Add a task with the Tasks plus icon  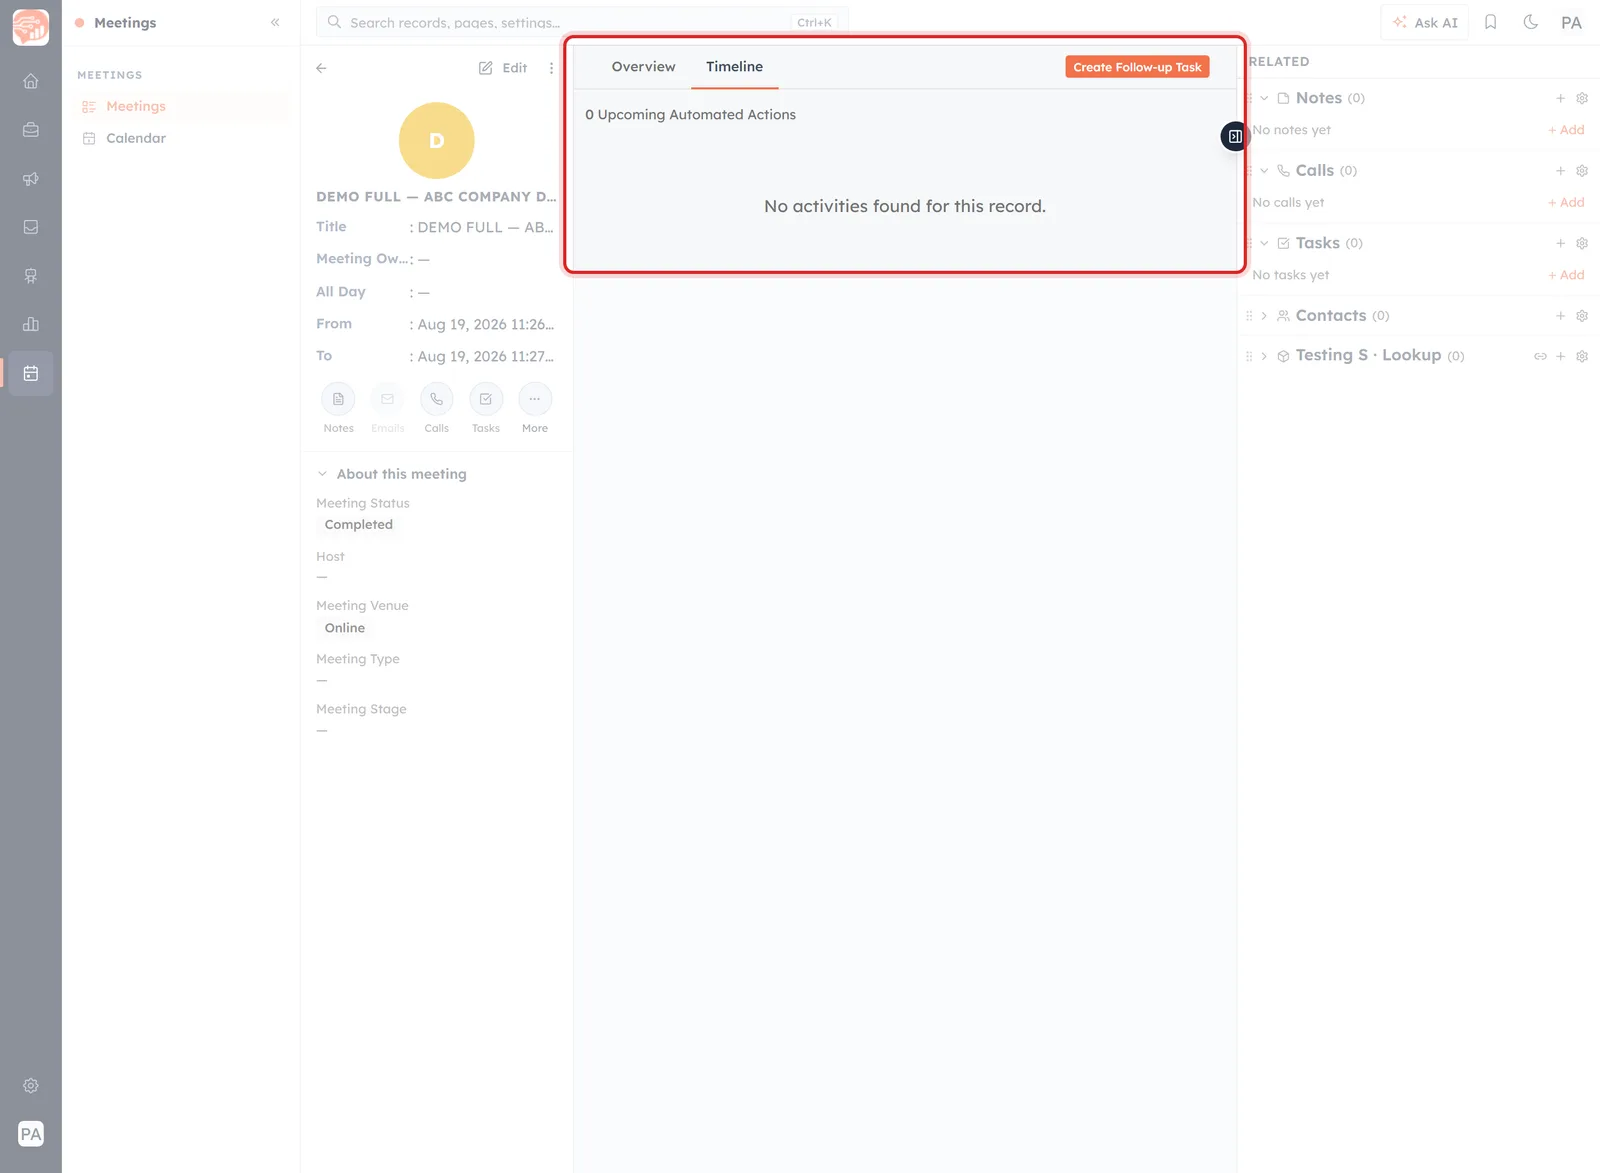tap(1560, 243)
